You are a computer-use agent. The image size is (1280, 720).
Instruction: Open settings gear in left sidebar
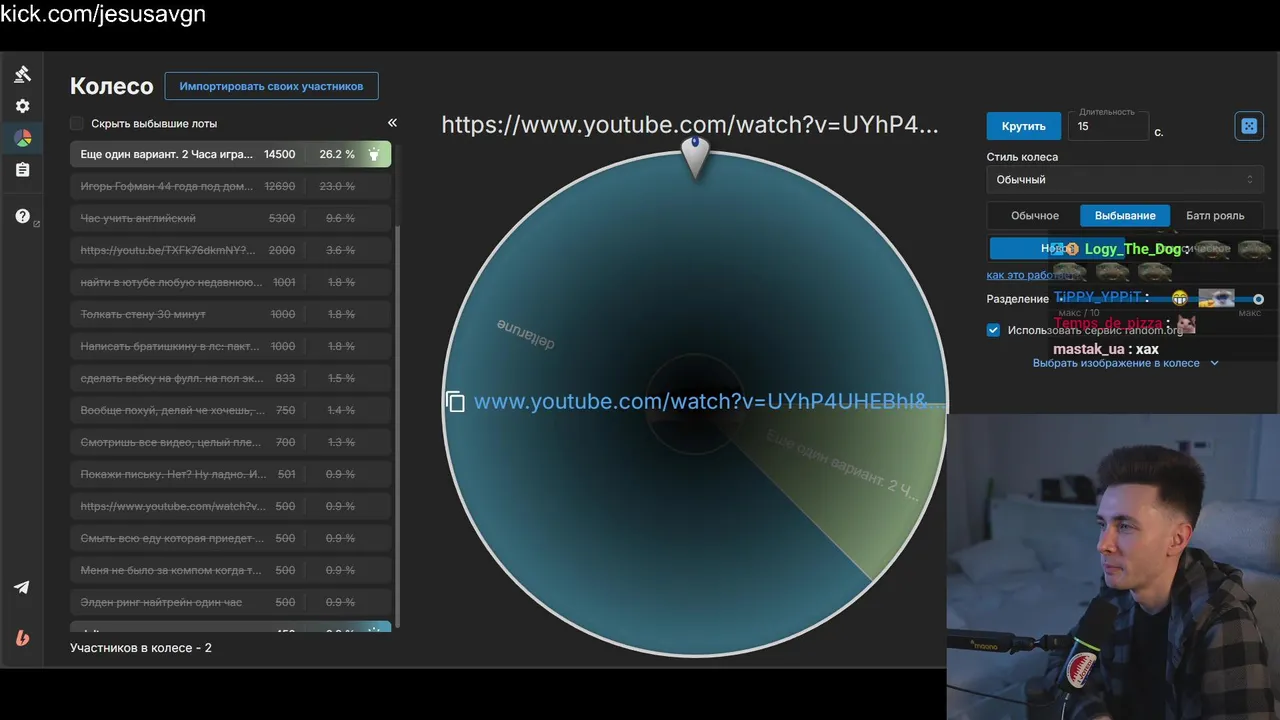point(22,106)
